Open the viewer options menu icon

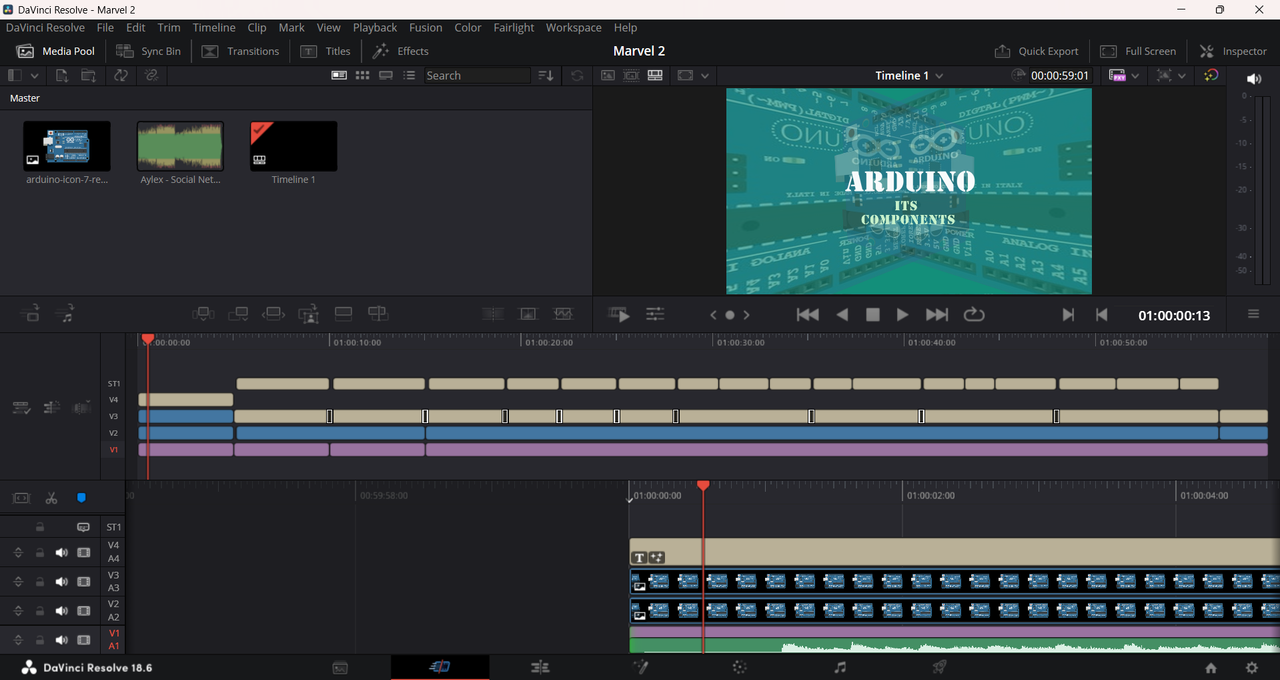(x=1253, y=314)
